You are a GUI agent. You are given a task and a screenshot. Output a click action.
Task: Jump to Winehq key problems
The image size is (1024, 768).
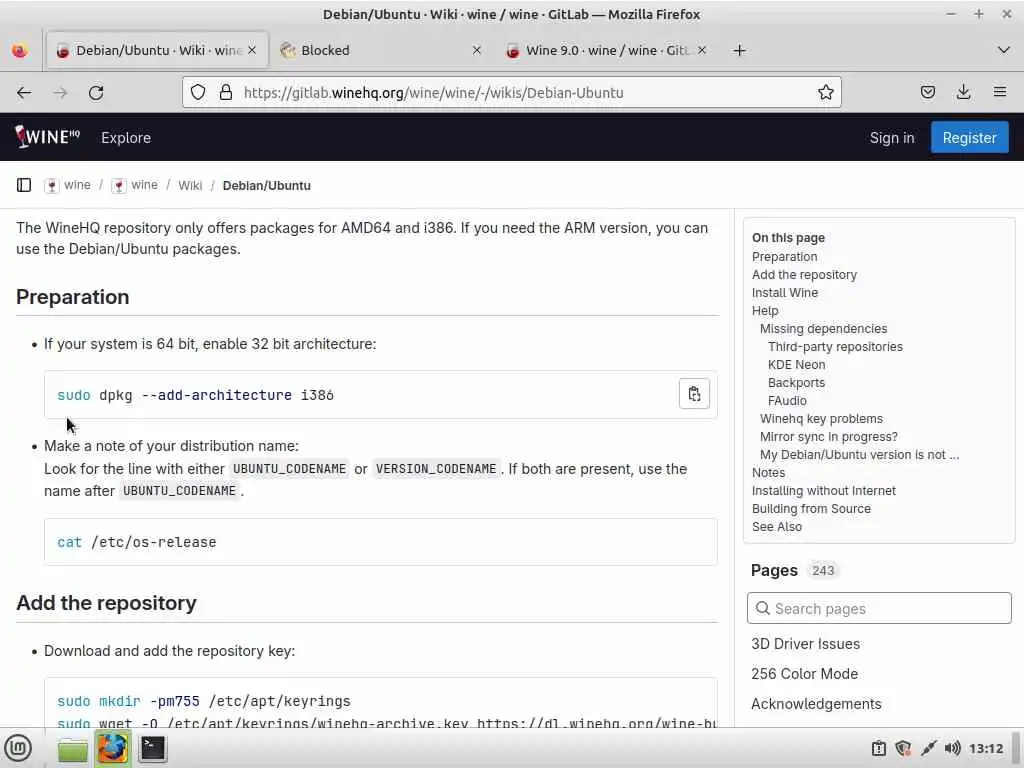pyautogui.click(x=821, y=419)
